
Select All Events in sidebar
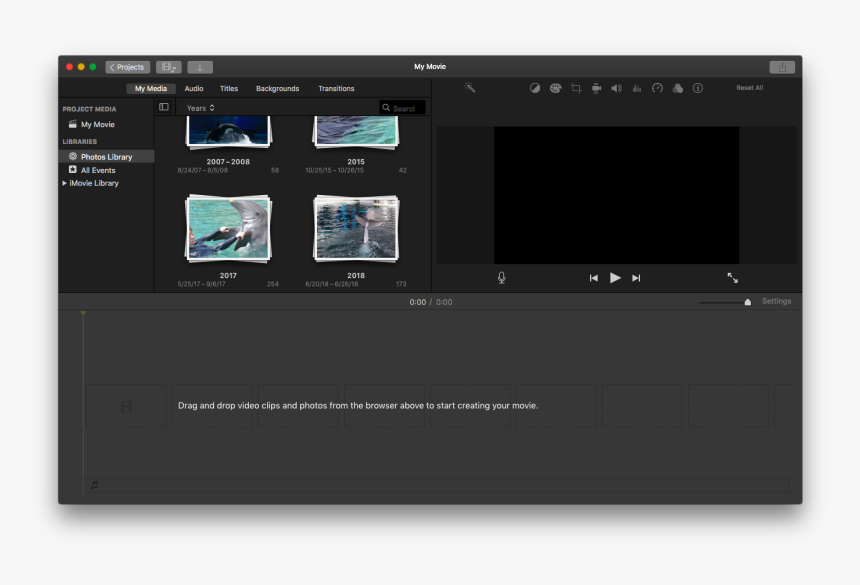(98, 170)
